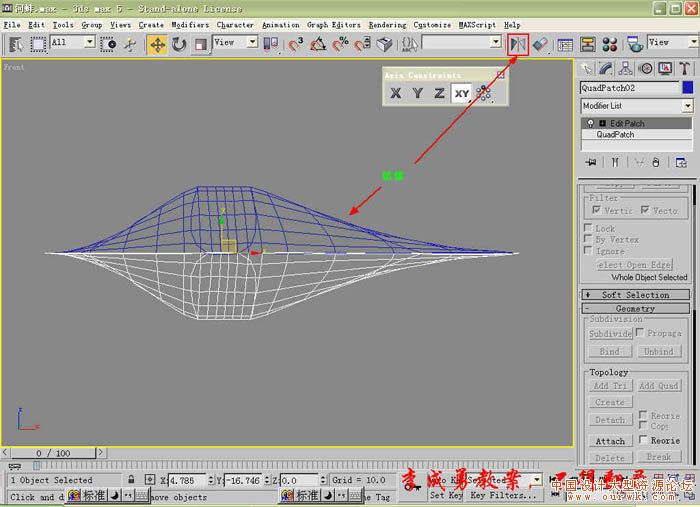The height and width of the screenshot is (507, 700).
Task: Restrict movement to X axis
Action: click(x=396, y=93)
